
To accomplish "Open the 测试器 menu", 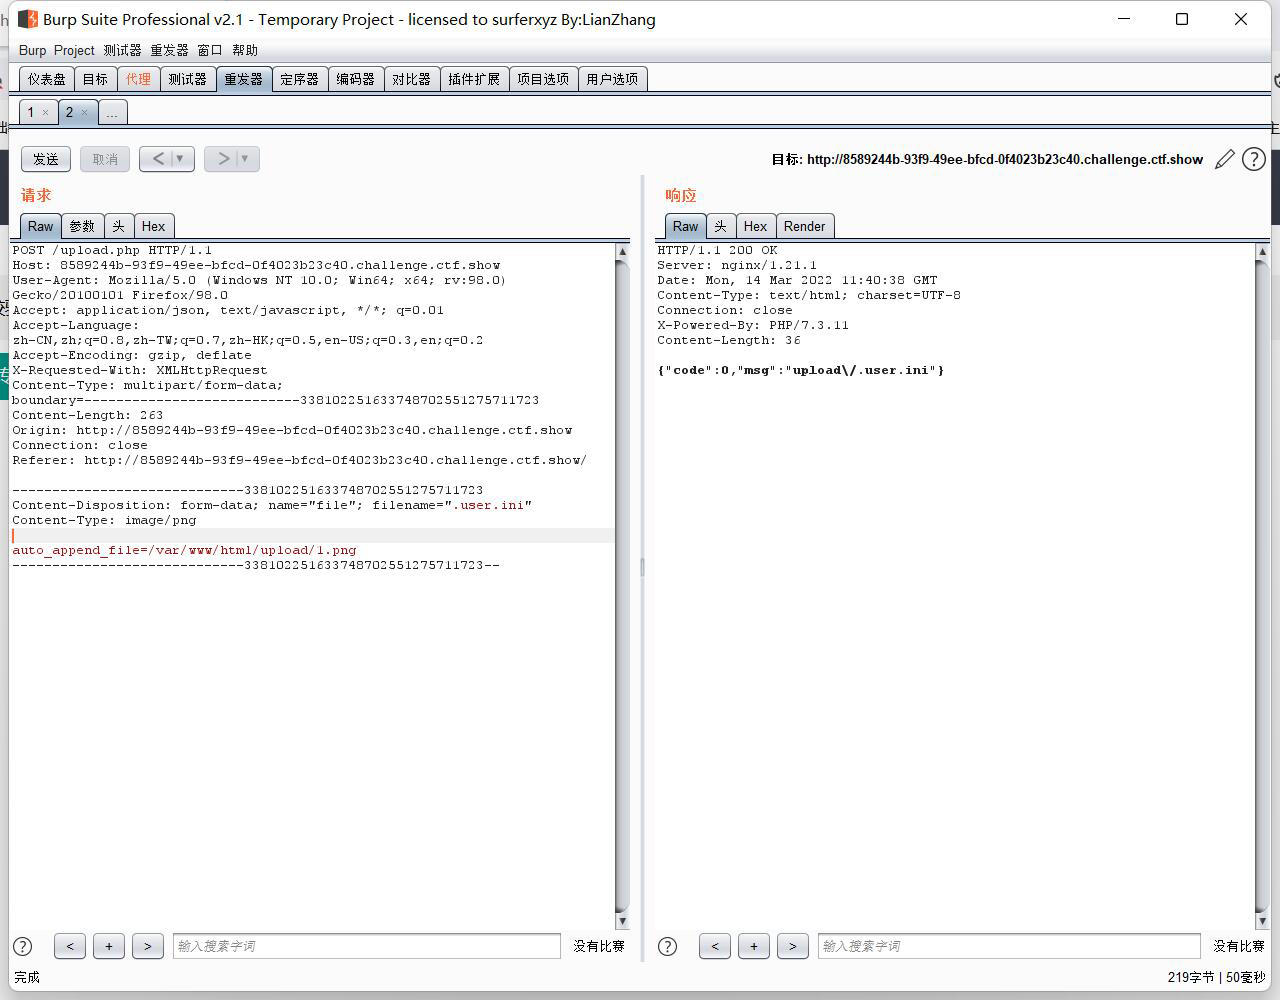I will (x=122, y=50).
